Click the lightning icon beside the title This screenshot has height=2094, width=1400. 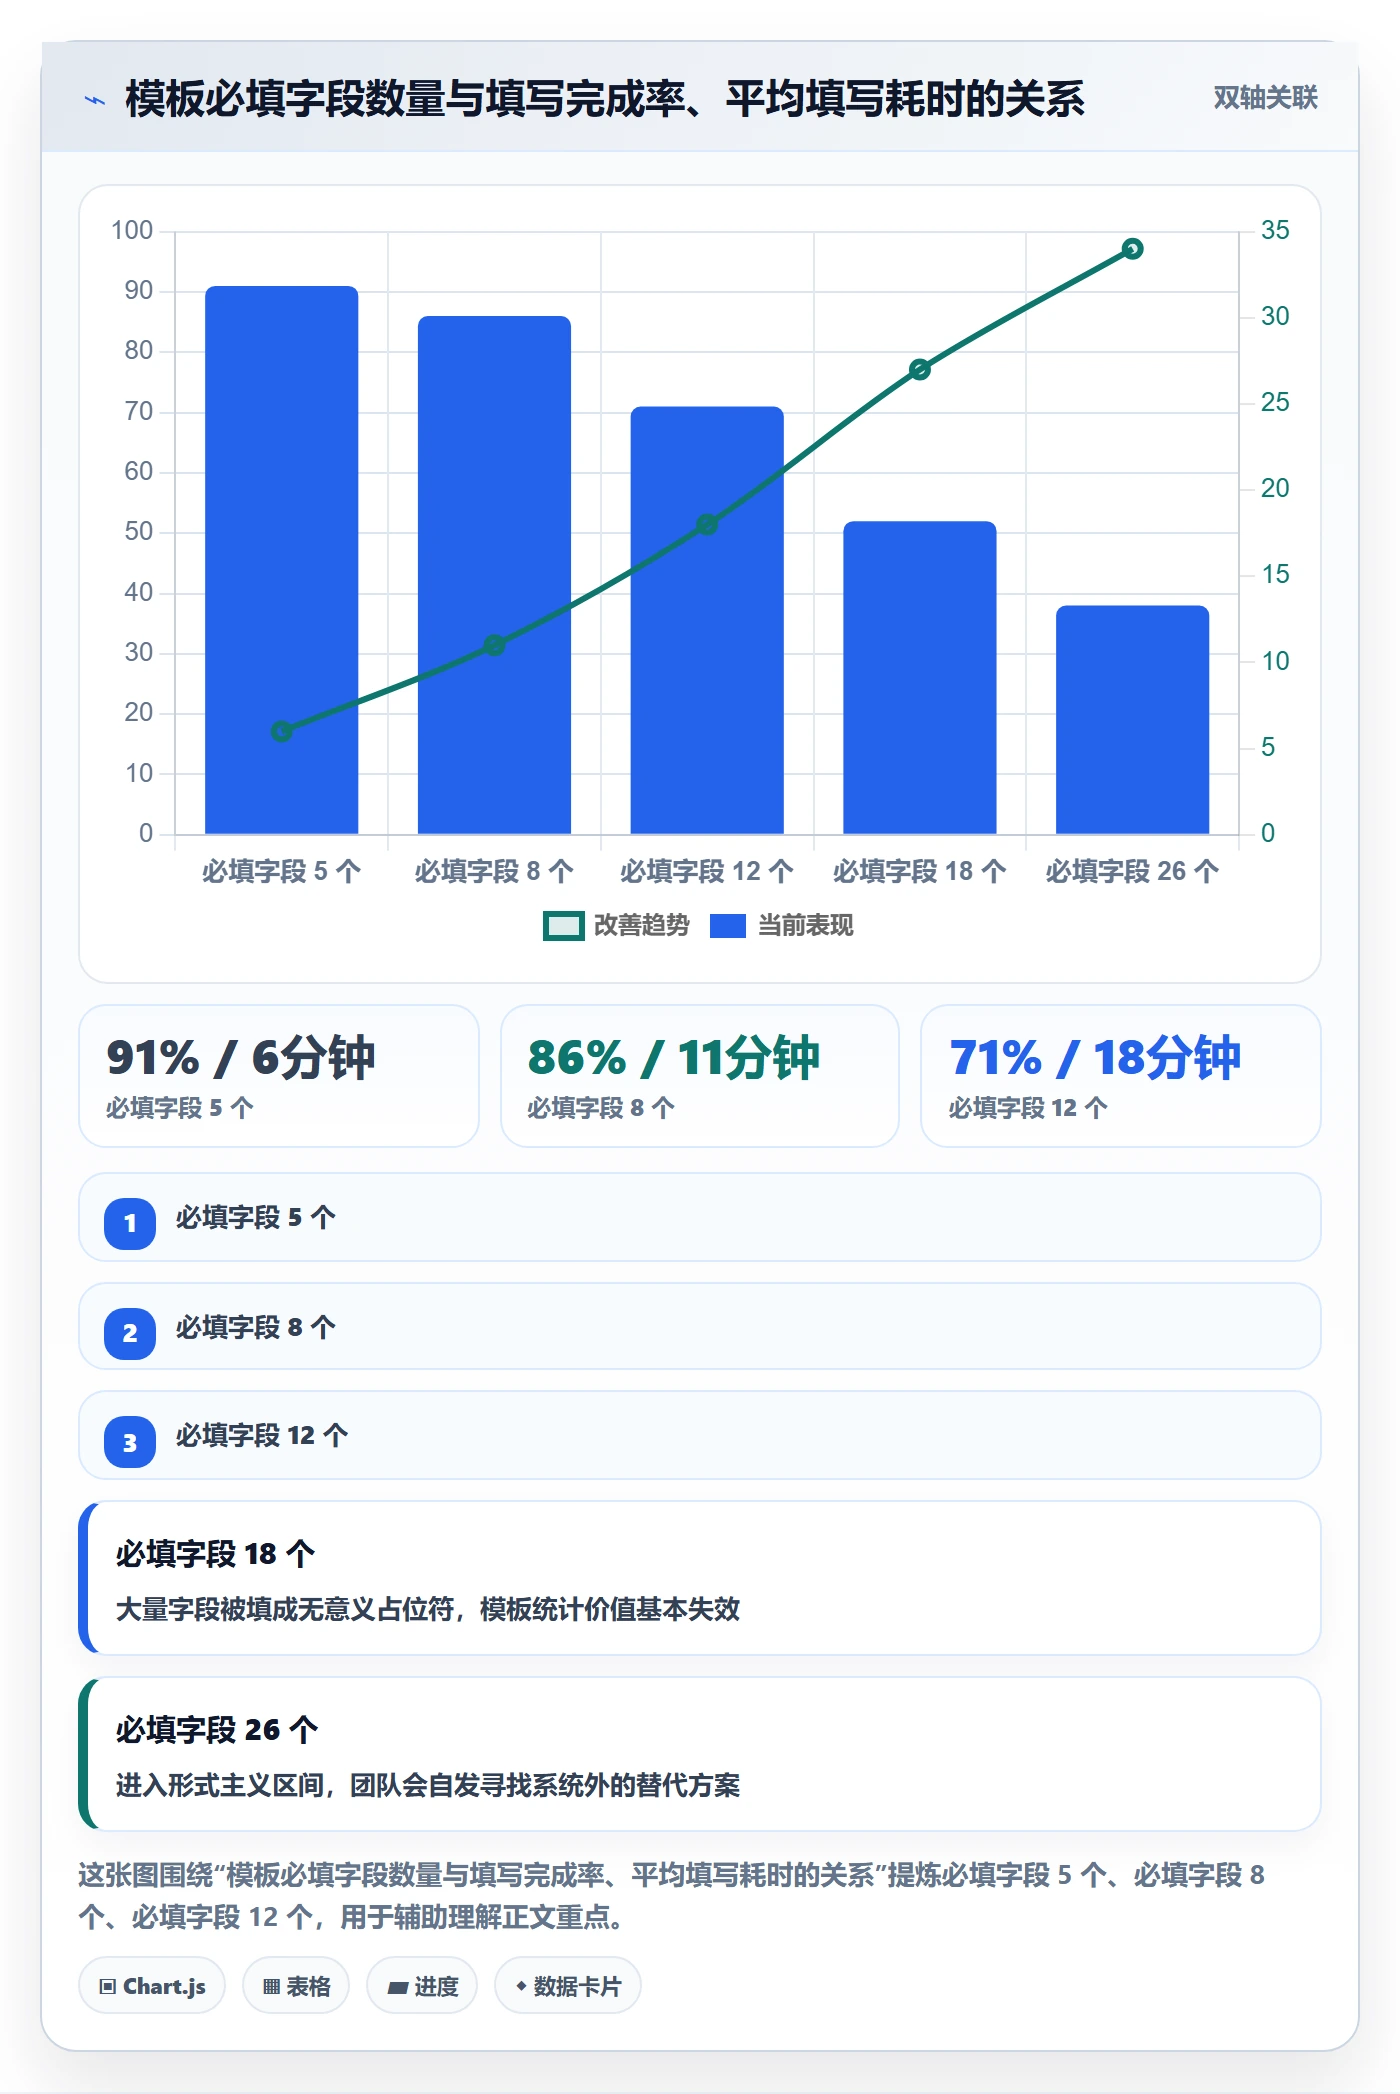click(x=95, y=100)
